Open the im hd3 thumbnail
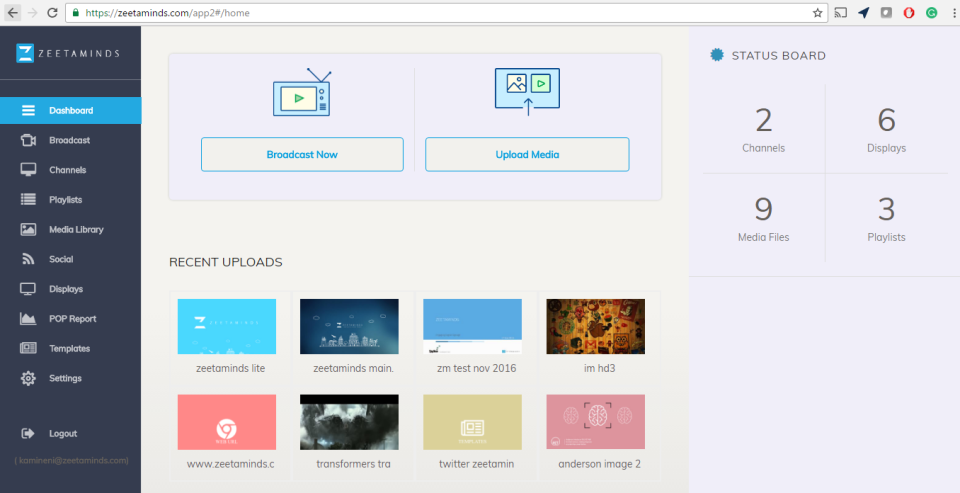Screen dimensions: 960x493 pos(596,326)
